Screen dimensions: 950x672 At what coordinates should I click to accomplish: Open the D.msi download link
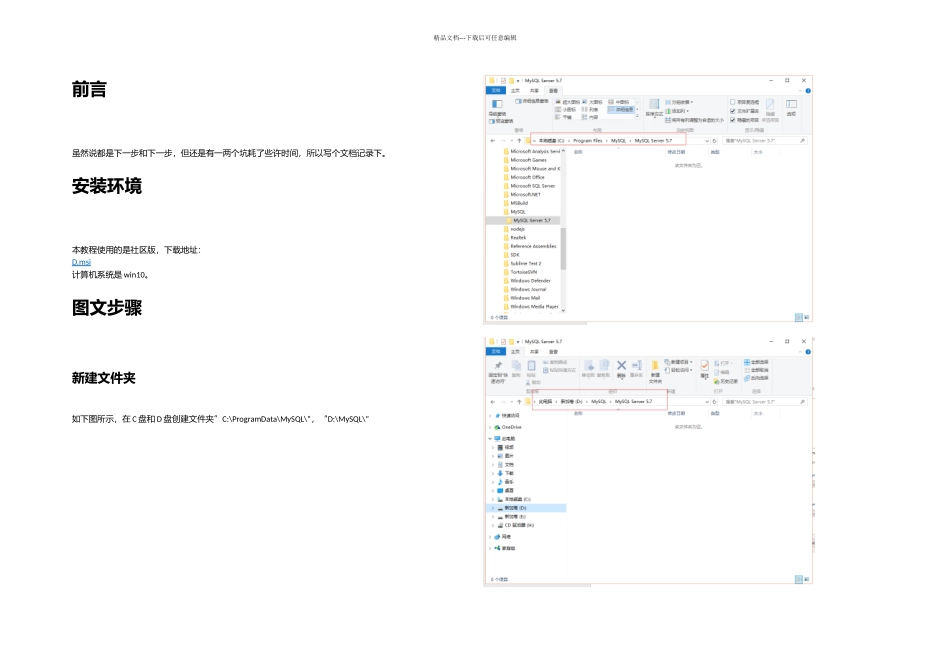click(81, 262)
